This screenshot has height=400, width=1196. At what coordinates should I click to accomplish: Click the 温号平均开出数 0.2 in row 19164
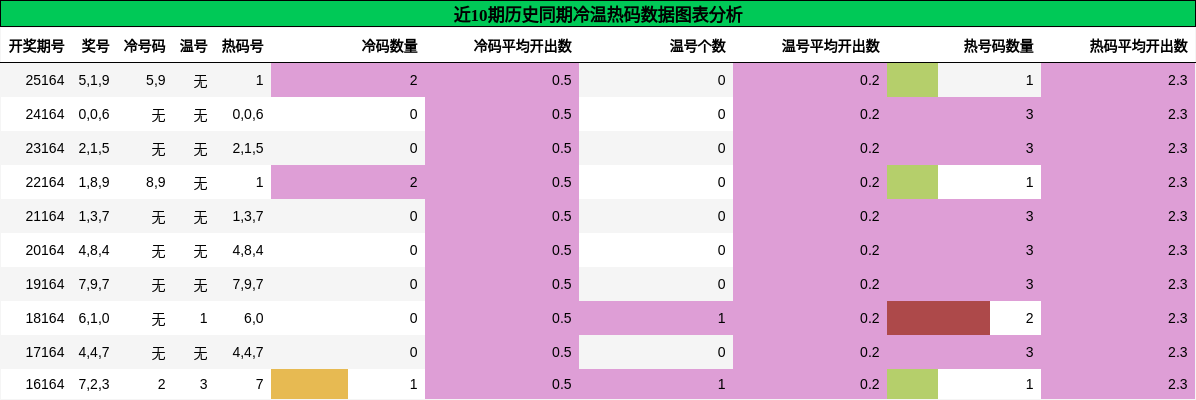870,284
